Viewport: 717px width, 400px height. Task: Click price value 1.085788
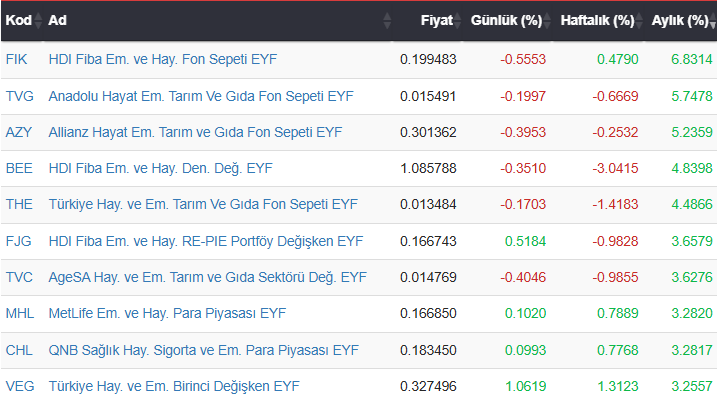point(428,169)
